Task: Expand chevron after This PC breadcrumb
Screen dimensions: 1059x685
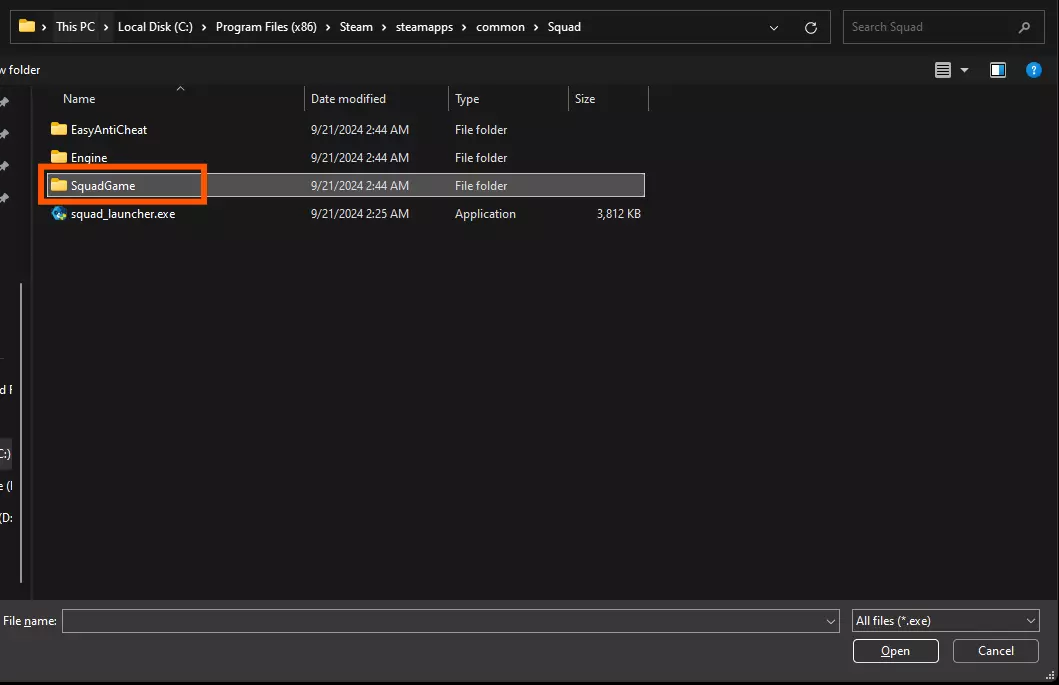Action: pos(106,27)
